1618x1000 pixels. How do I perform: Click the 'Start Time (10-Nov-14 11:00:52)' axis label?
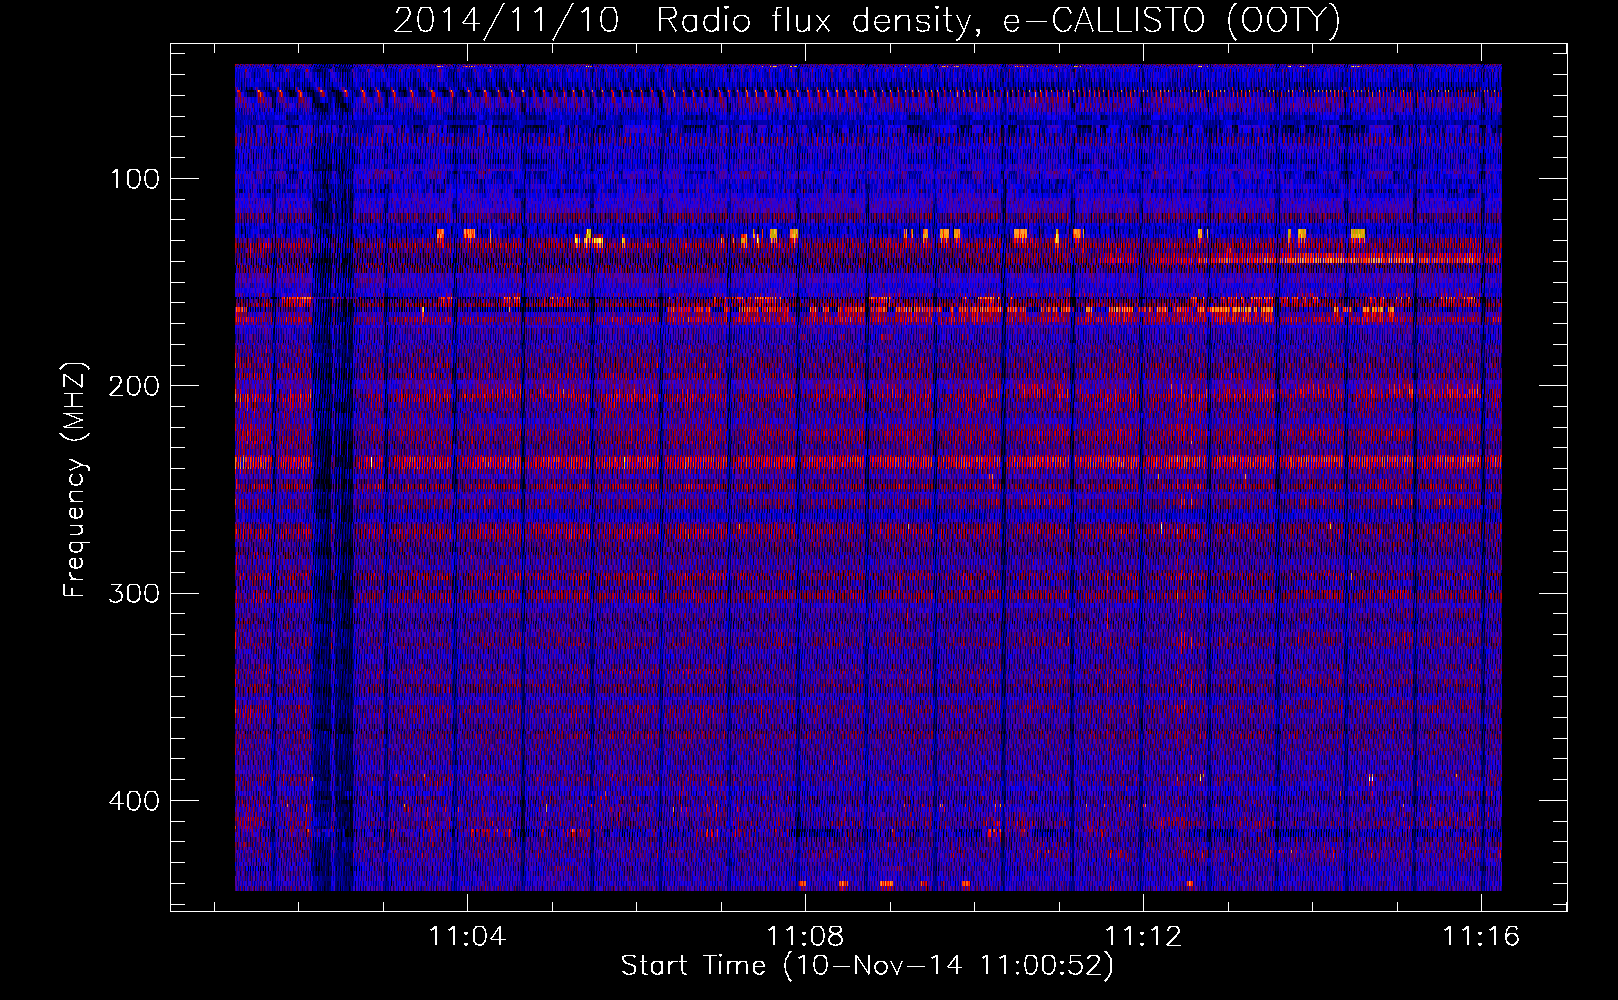pos(867,966)
